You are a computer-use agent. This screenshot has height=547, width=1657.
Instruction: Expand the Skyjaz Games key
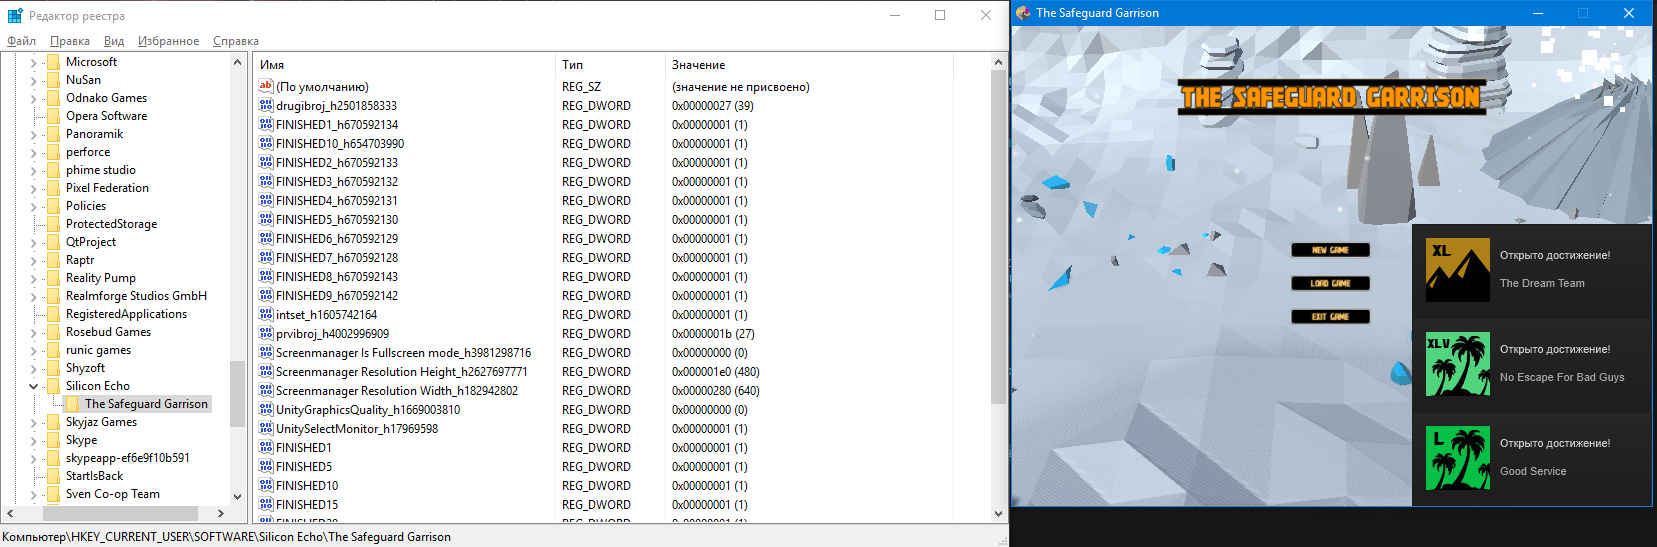point(33,422)
